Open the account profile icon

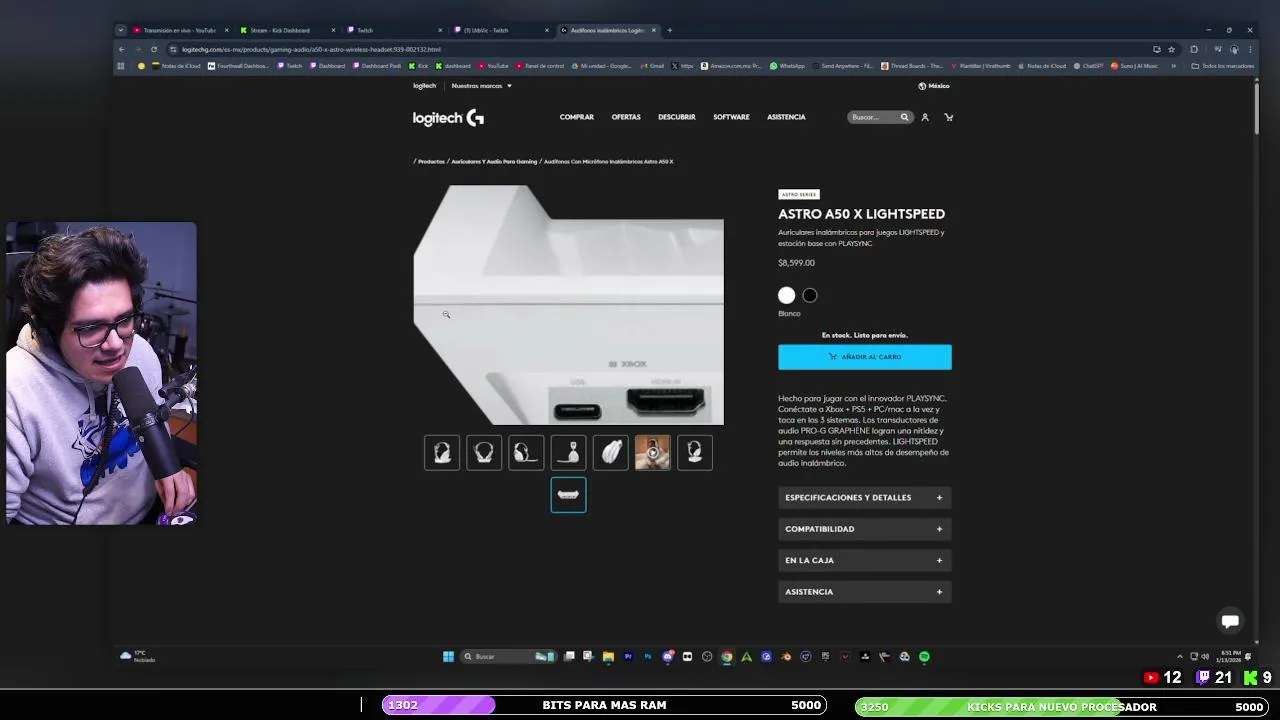click(x=925, y=117)
